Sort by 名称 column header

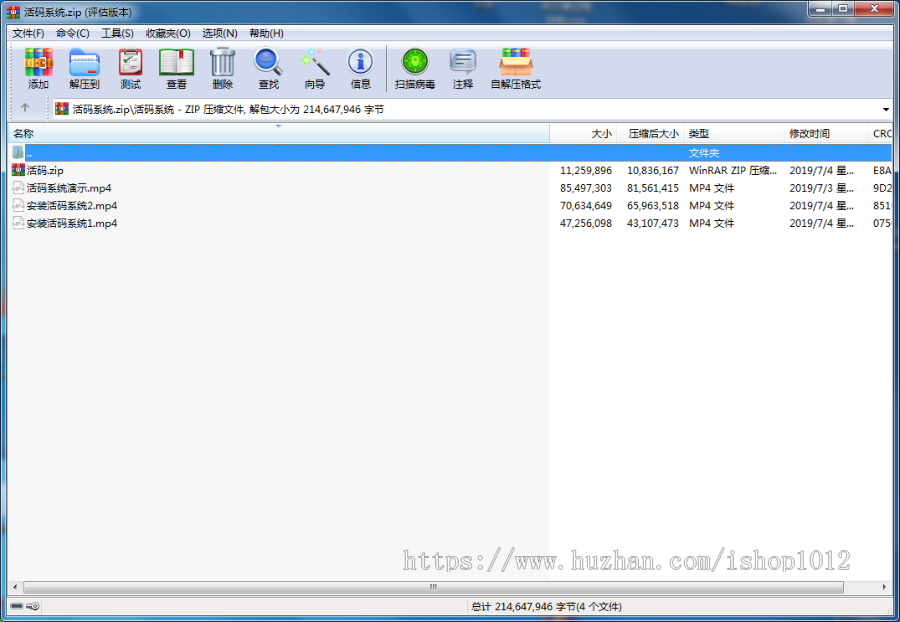(x=279, y=133)
